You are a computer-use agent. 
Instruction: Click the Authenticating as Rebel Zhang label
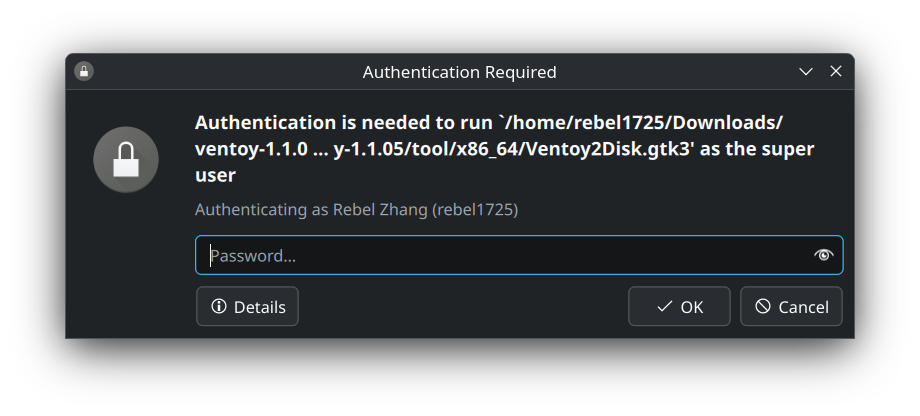point(356,209)
